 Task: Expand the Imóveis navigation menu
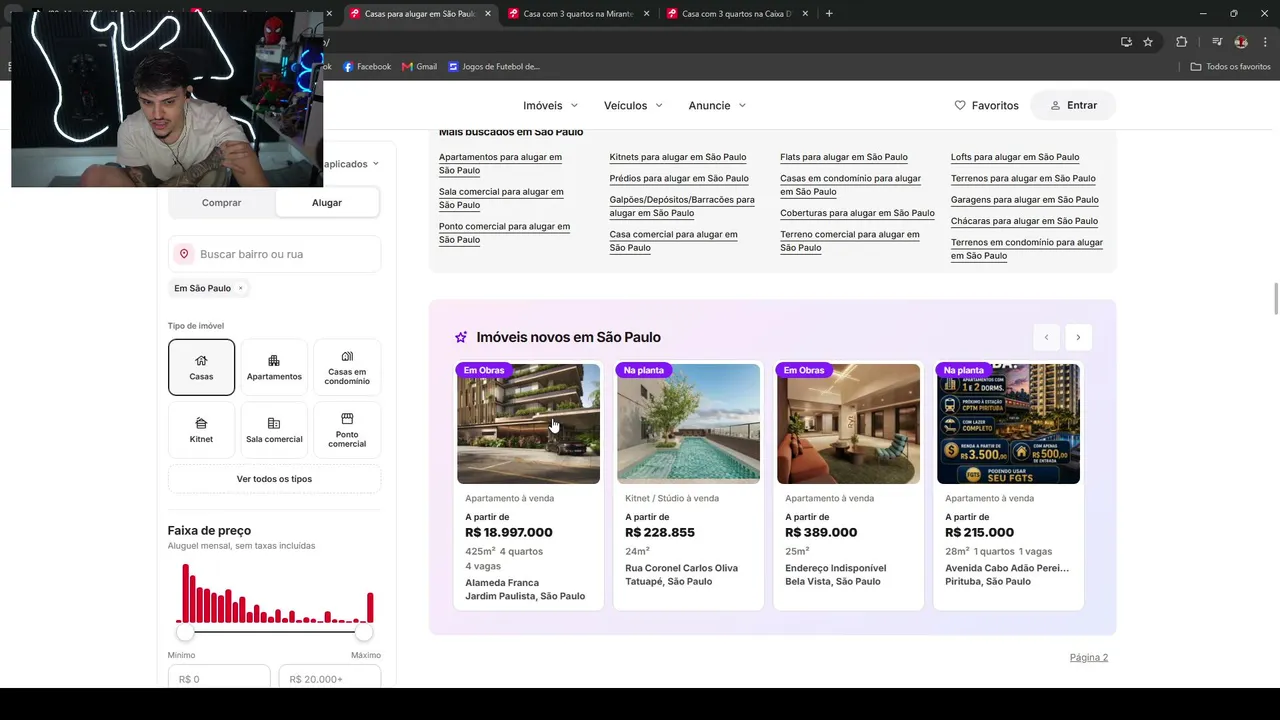click(x=550, y=105)
